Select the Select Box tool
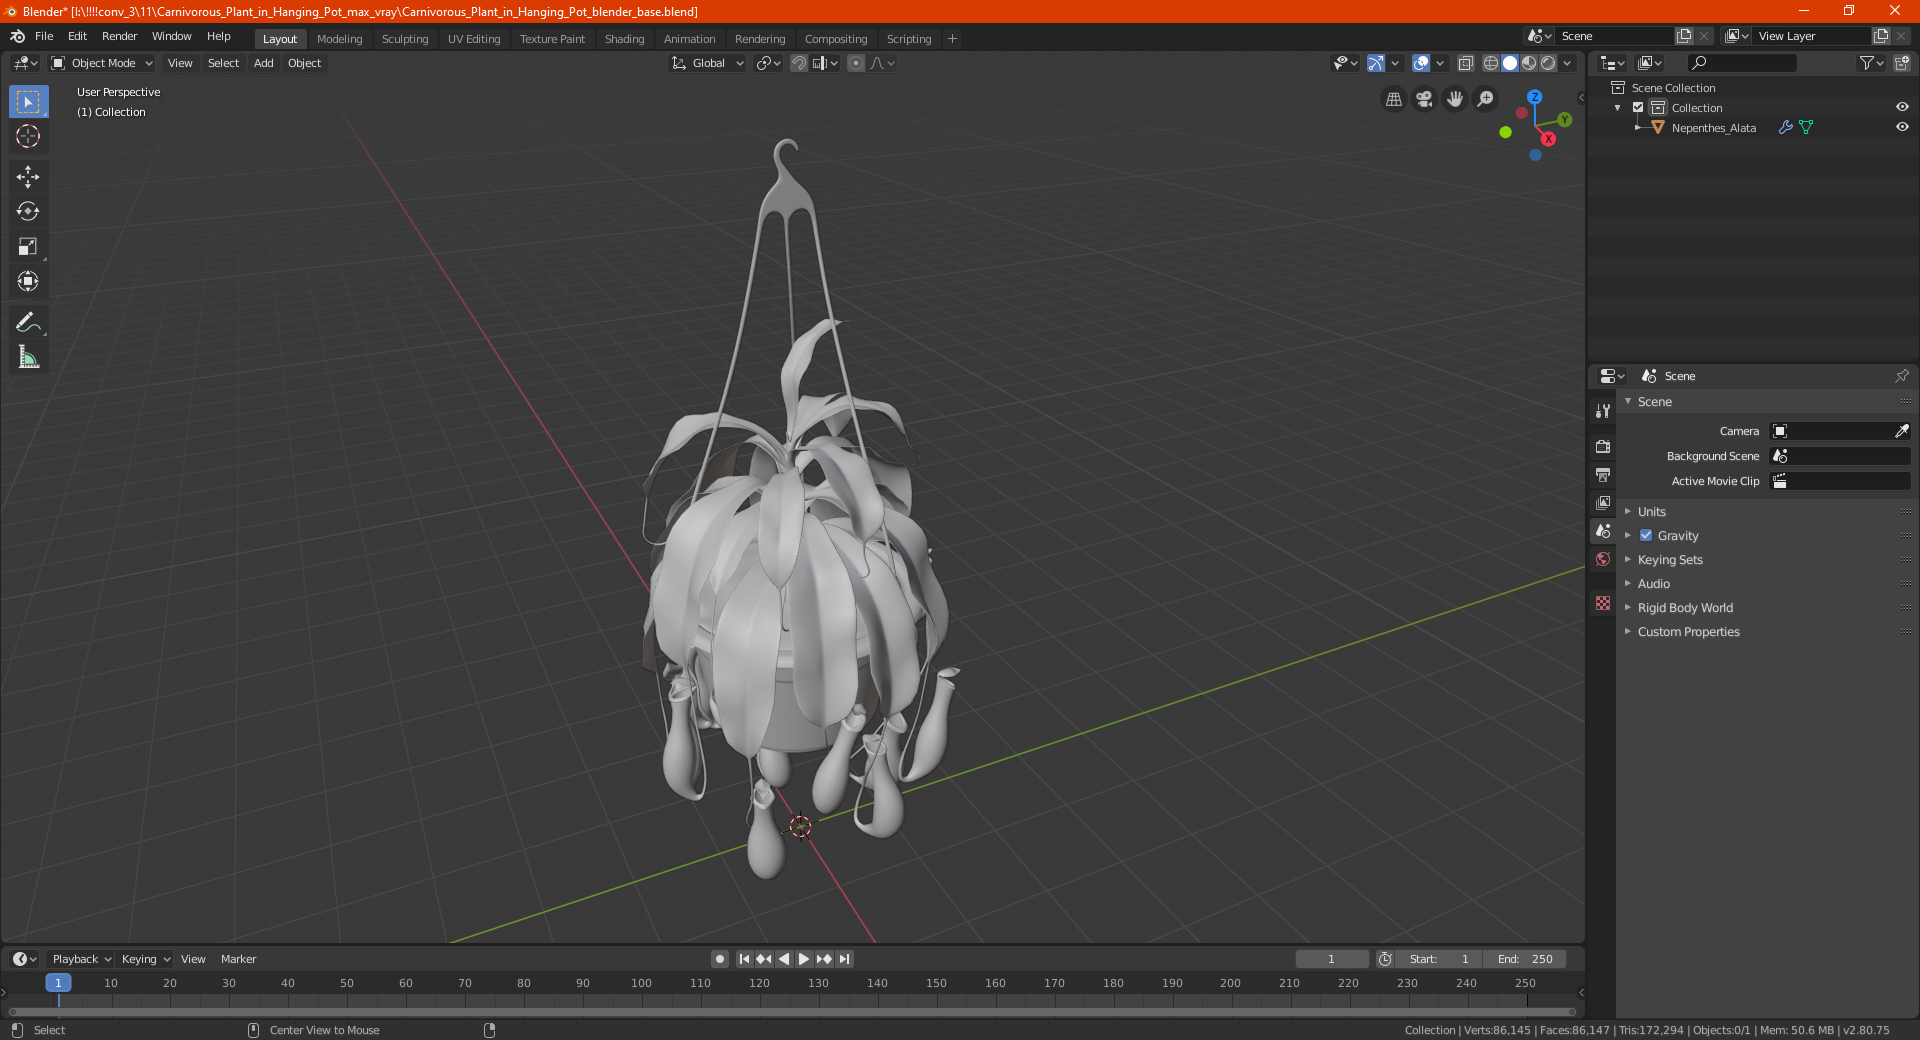 pyautogui.click(x=28, y=102)
